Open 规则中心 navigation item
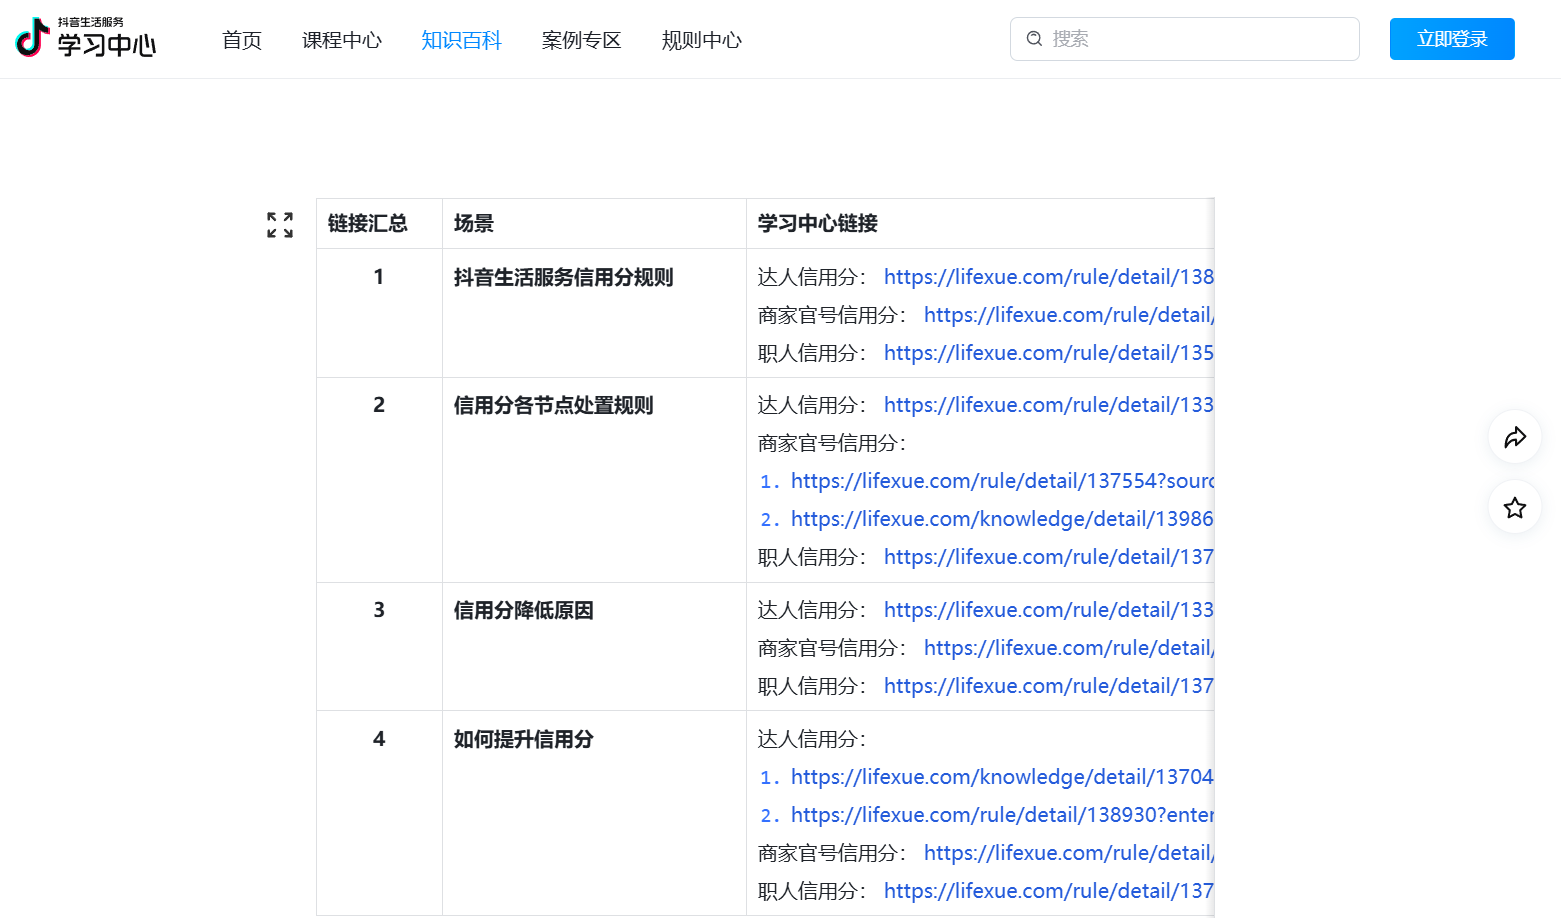1561x920 pixels. click(701, 40)
